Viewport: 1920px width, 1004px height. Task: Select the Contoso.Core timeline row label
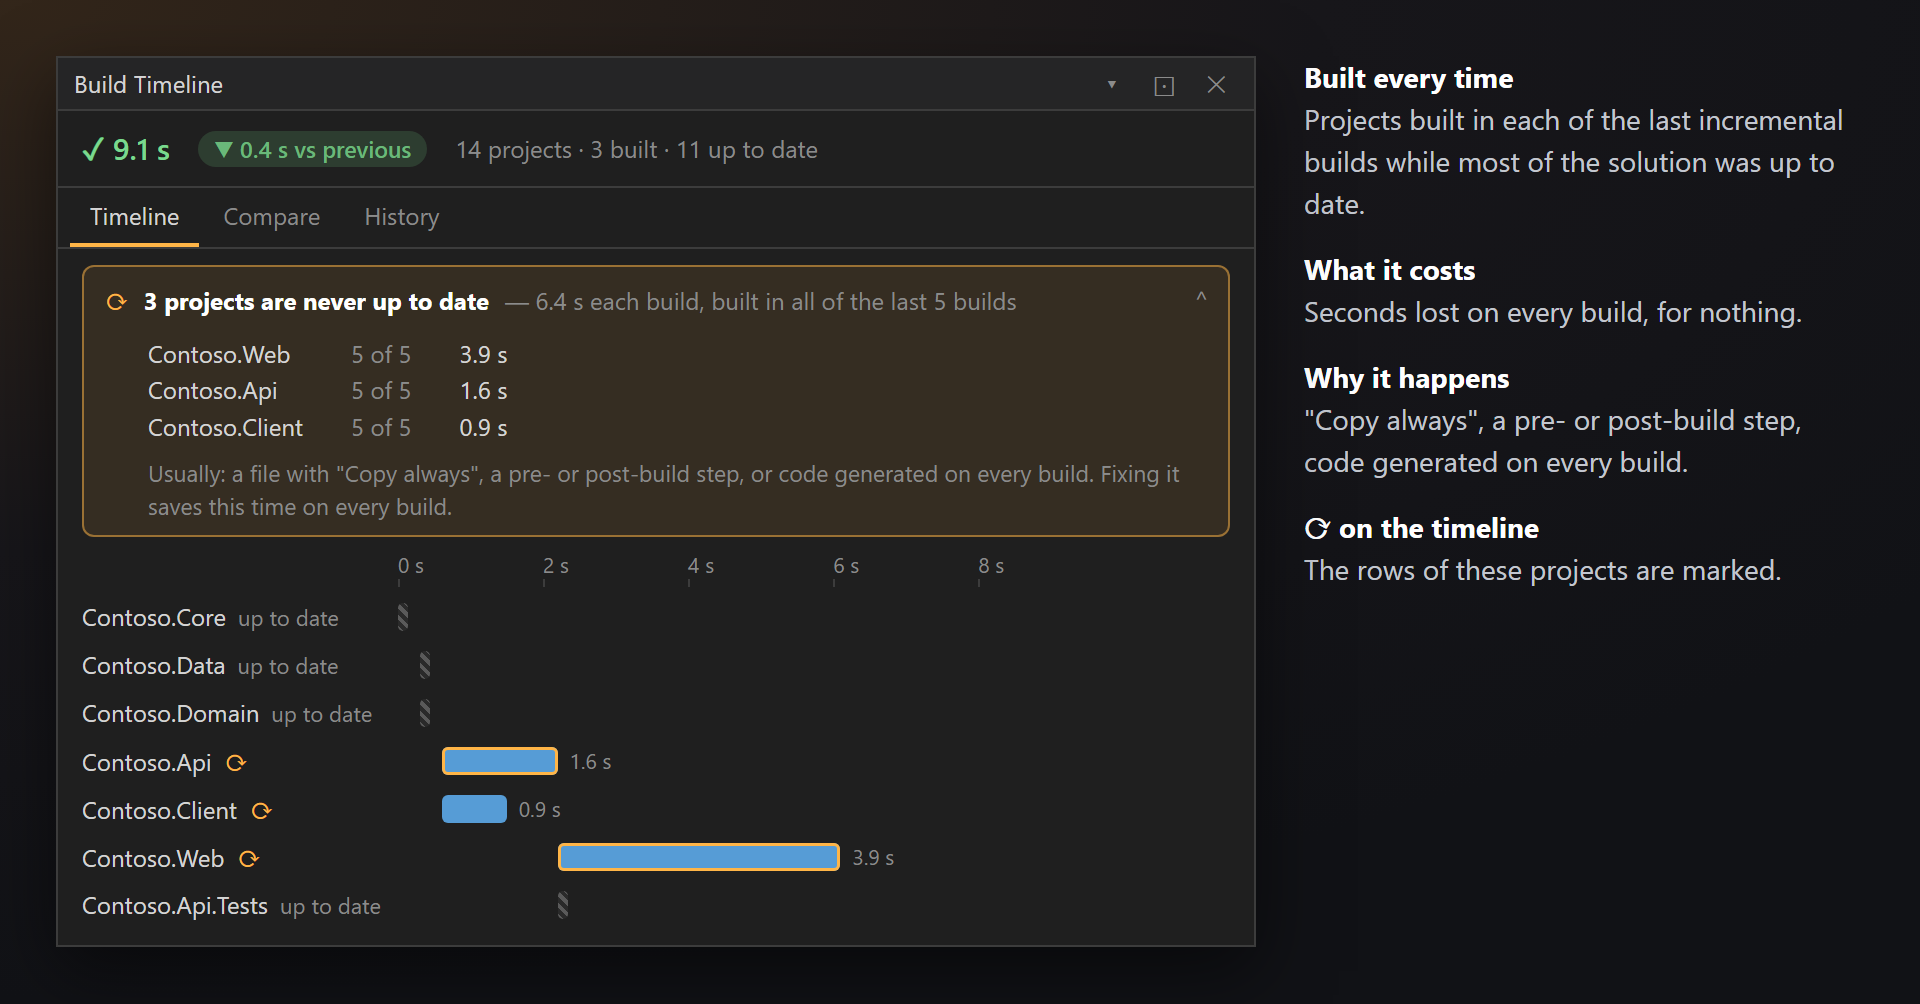tap(154, 618)
